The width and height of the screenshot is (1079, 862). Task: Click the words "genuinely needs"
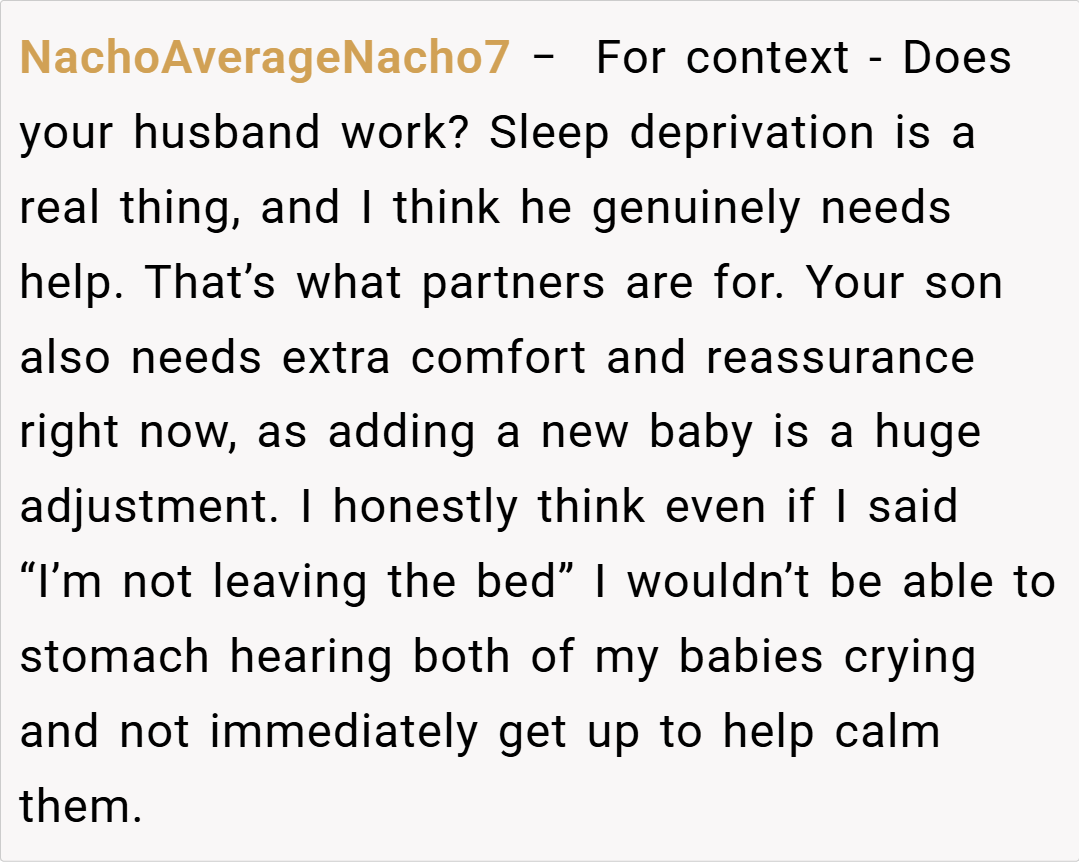[x=771, y=208]
